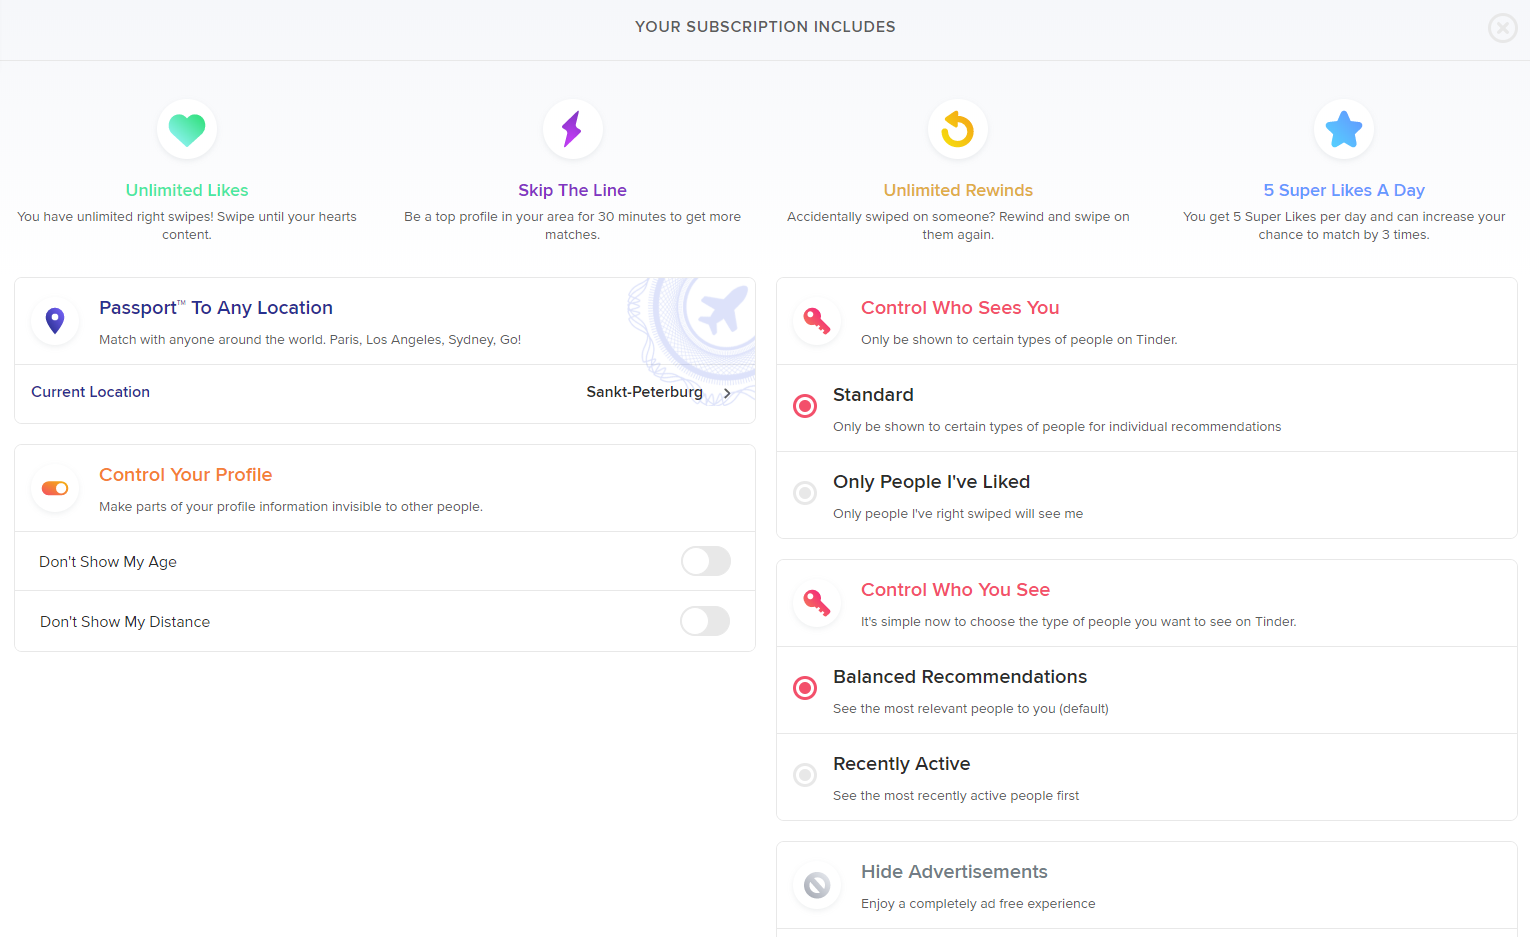Click the key icon beside Control Who You See
This screenshot has height=937, width=1530.
click(x=817, y=602)
